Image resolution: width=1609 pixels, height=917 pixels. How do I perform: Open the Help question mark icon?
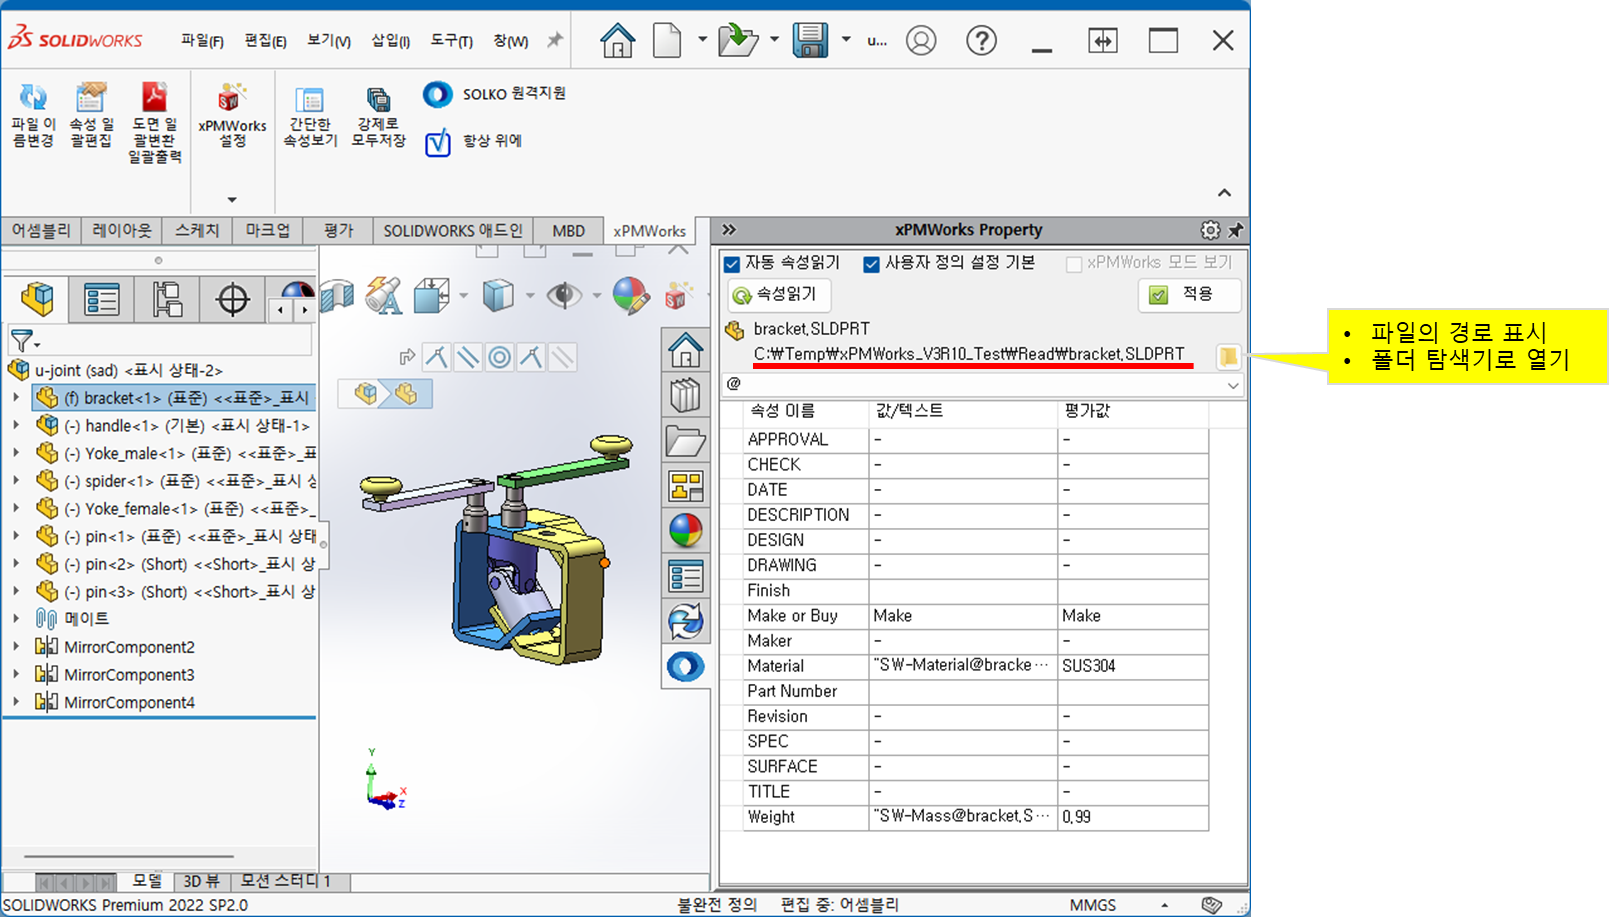point(981,41)
